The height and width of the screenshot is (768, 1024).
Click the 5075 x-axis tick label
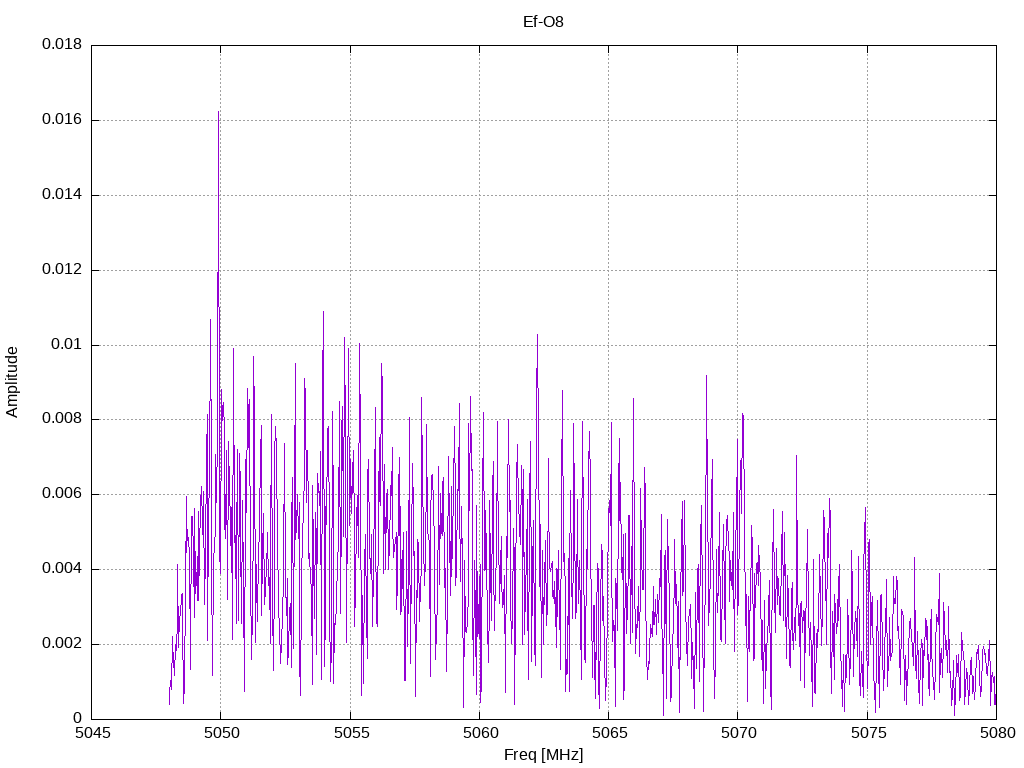point(867,733)
